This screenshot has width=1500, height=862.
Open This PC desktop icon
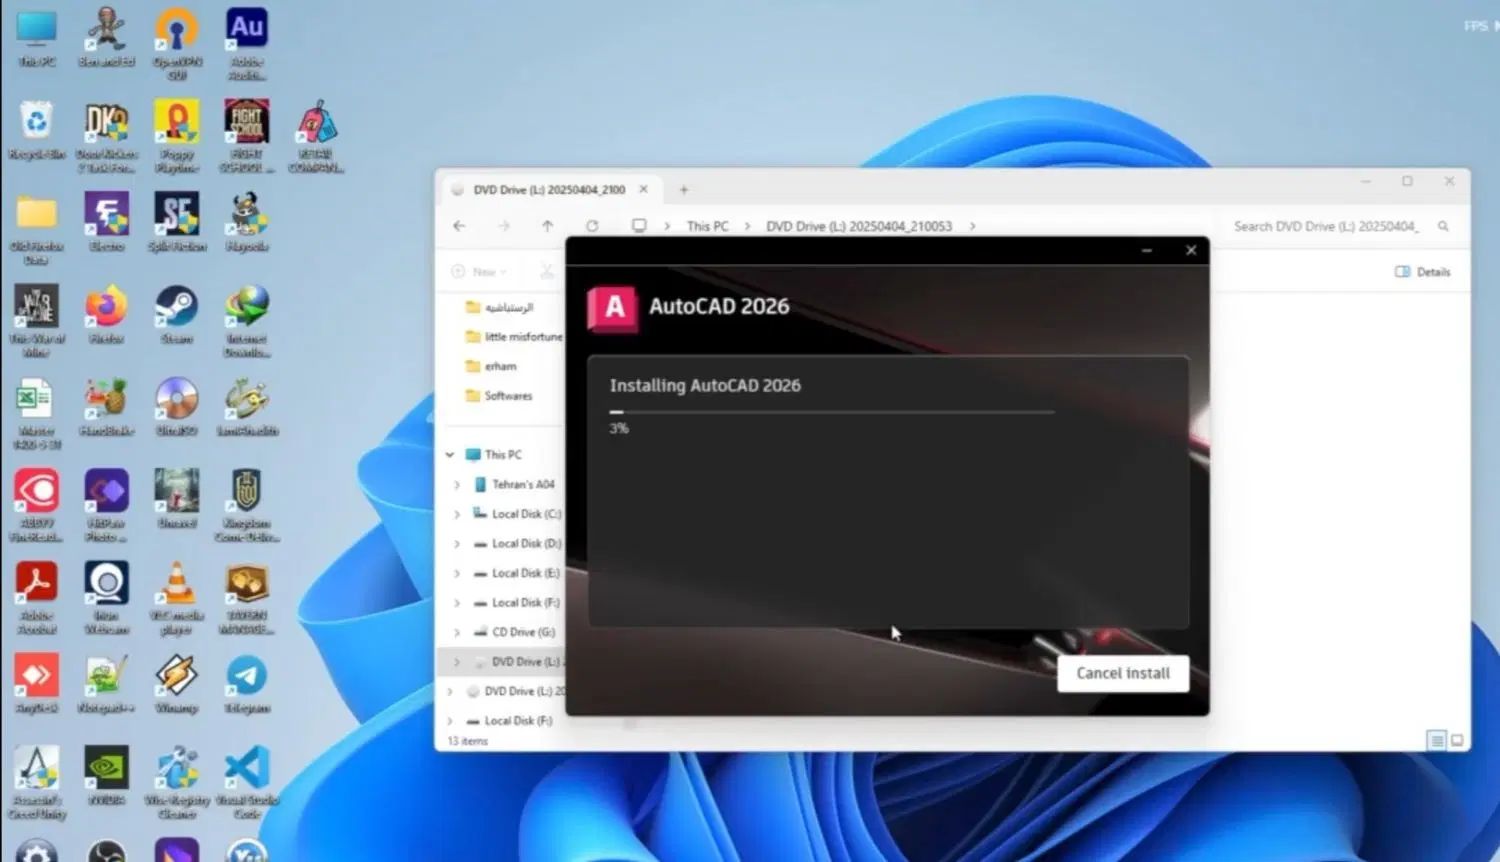tap(36, 38)
